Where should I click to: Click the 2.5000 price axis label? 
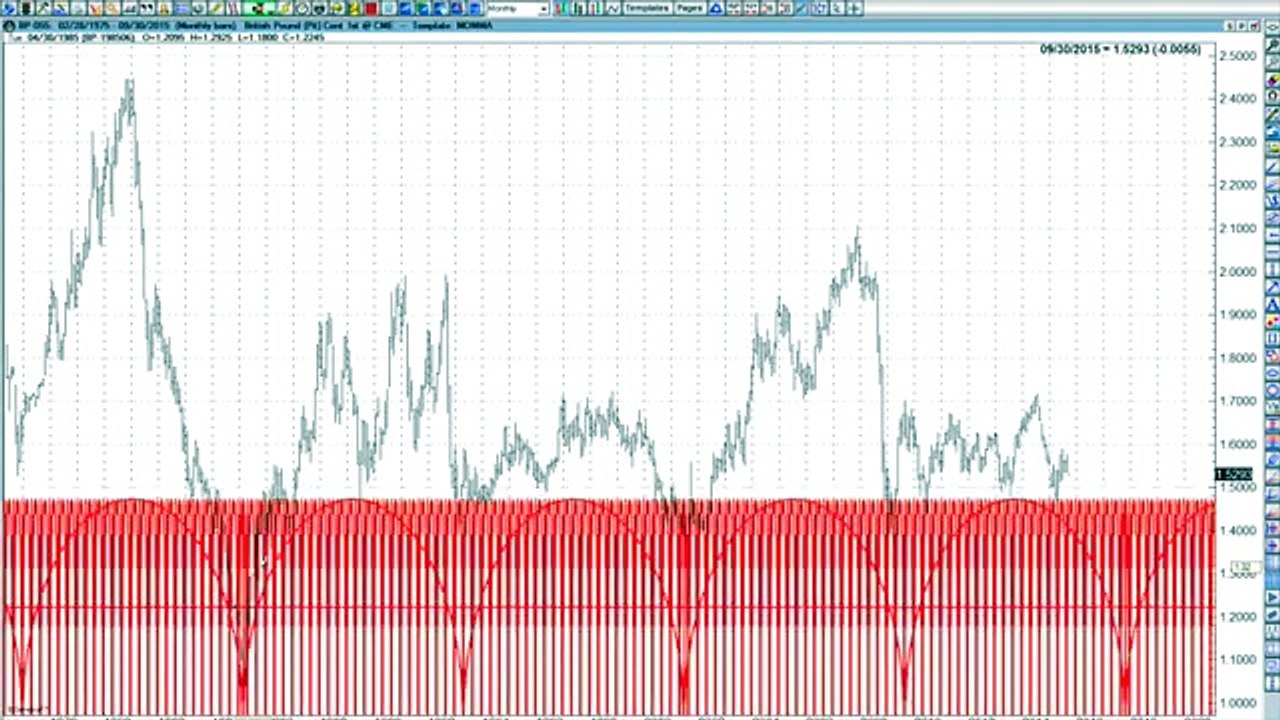(x=1237, y=55)
